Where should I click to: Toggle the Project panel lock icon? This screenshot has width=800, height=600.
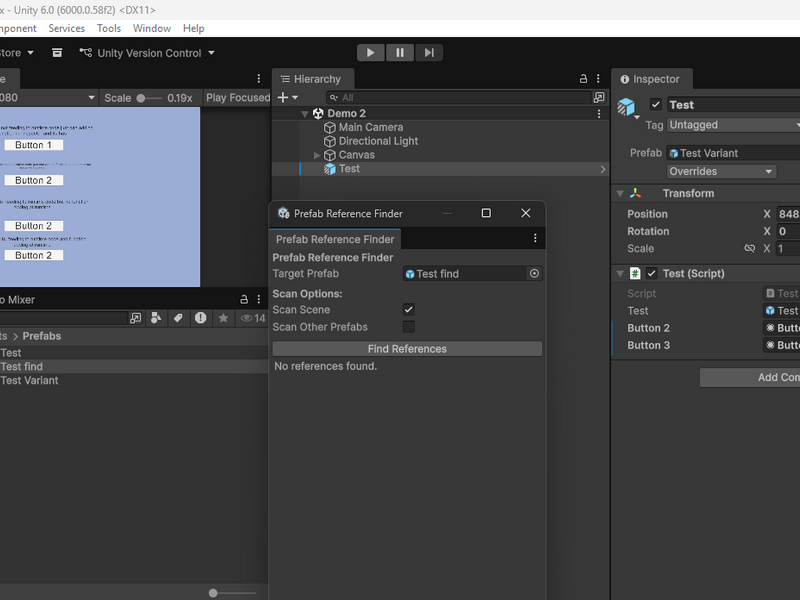[x=244, y=299]
